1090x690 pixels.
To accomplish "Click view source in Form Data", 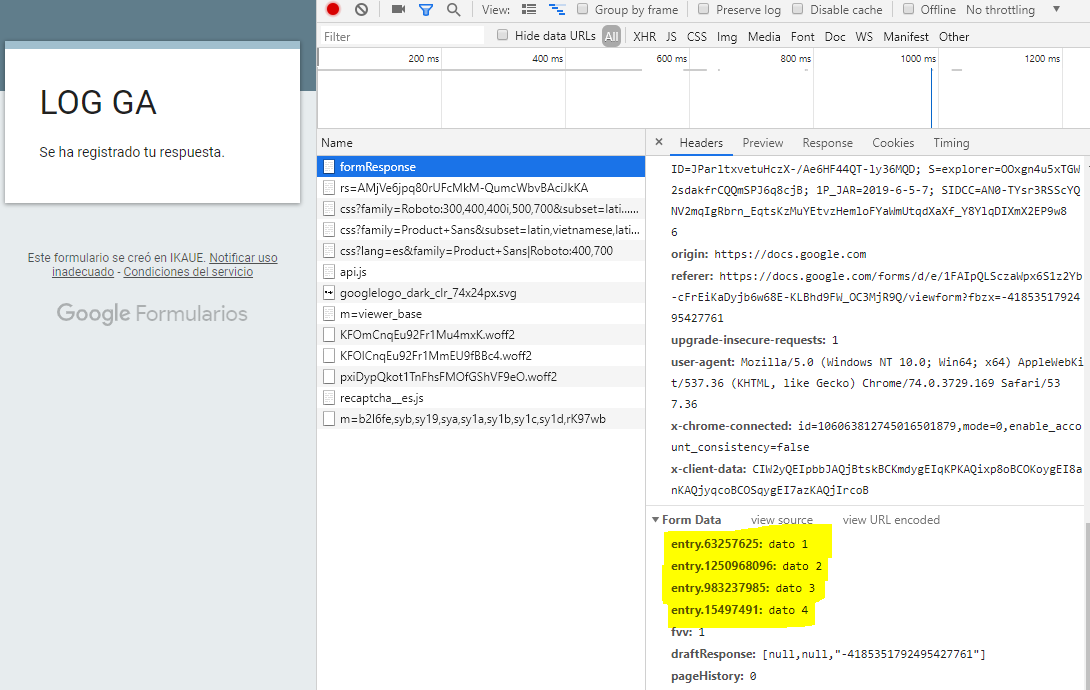I will [x=781, y=520].
